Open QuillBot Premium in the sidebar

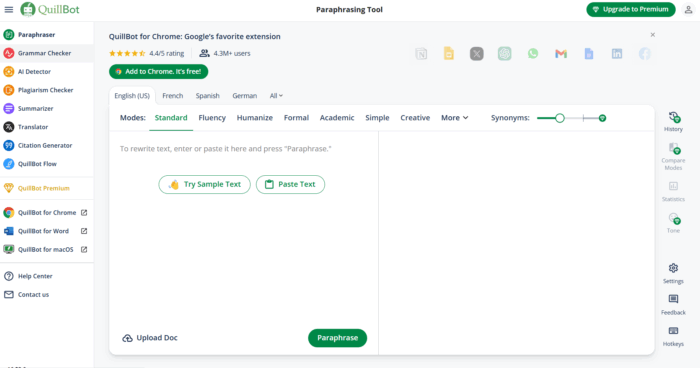coord(47,188)
